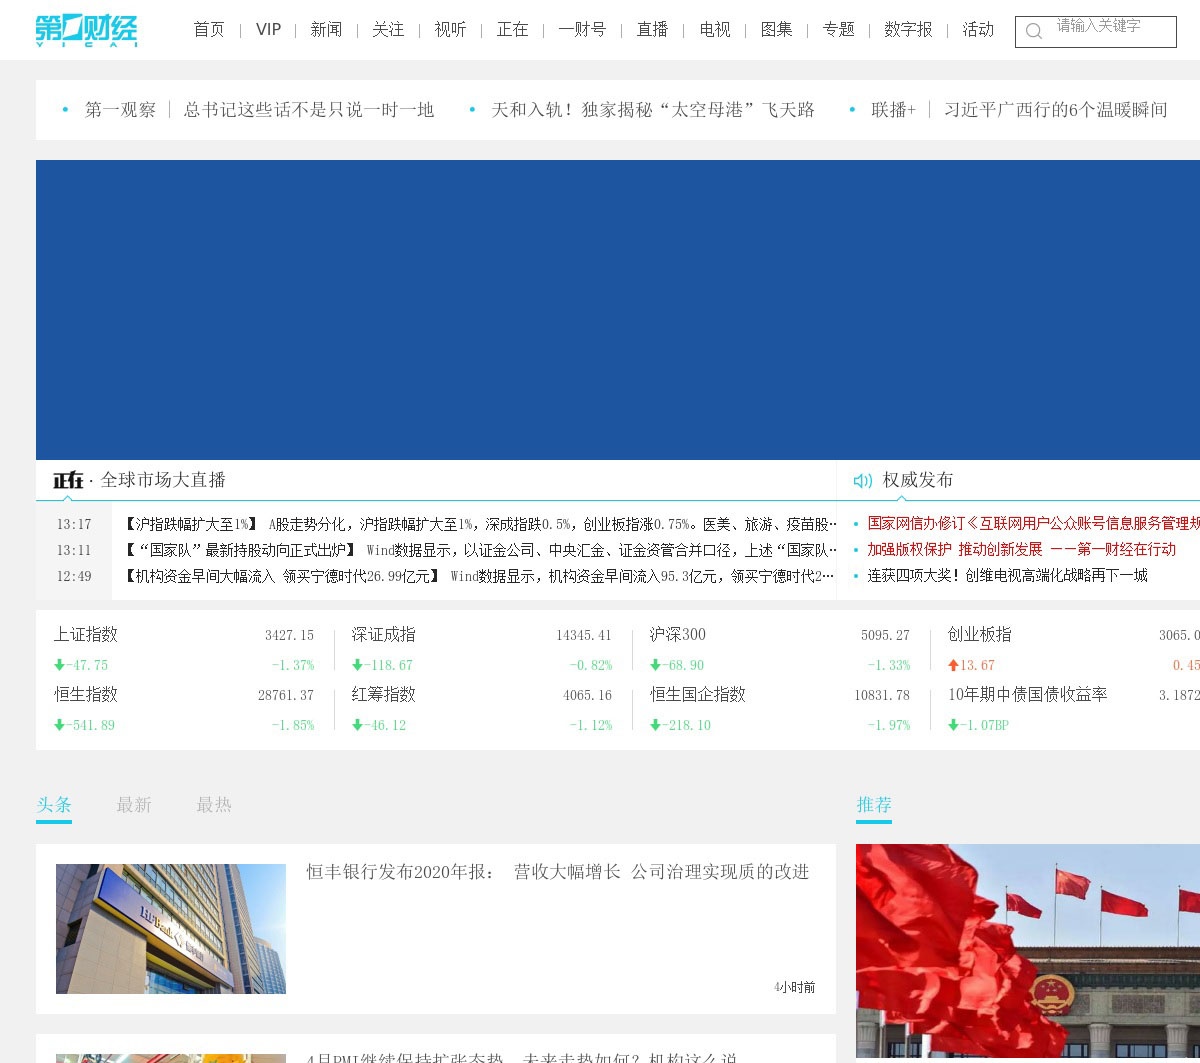
Task: Open 连获四项大奖 创维电视 link
Action: (1007, 575)
